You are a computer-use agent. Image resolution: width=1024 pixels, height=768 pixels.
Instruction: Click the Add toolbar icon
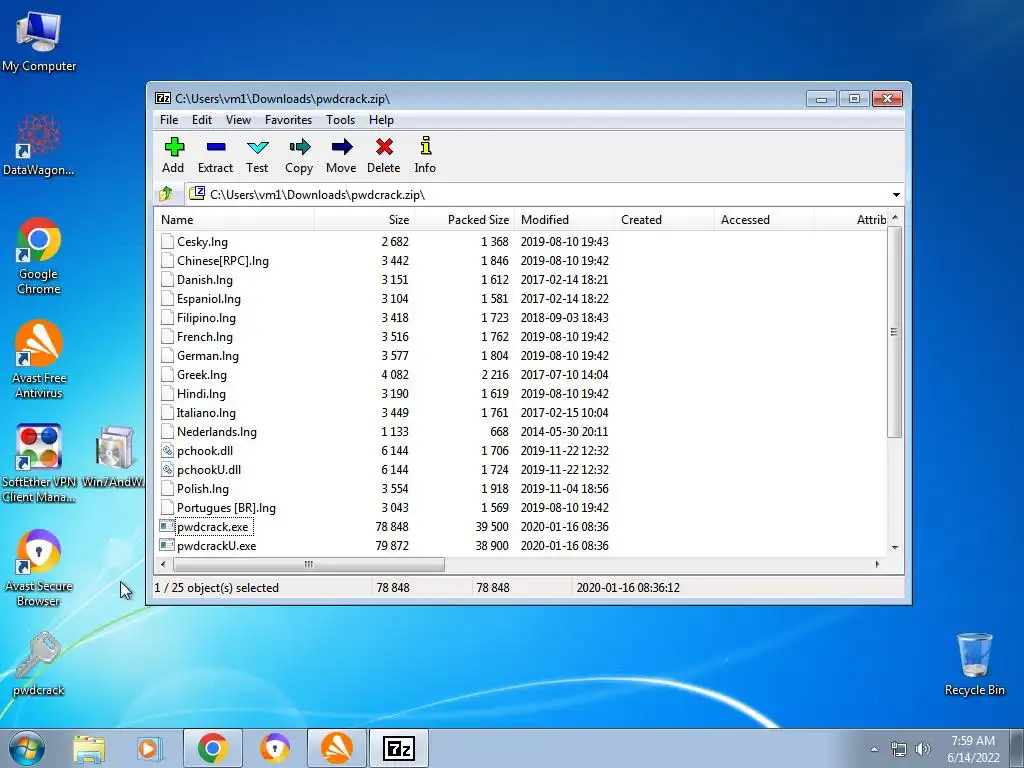[x=174, y=147]
